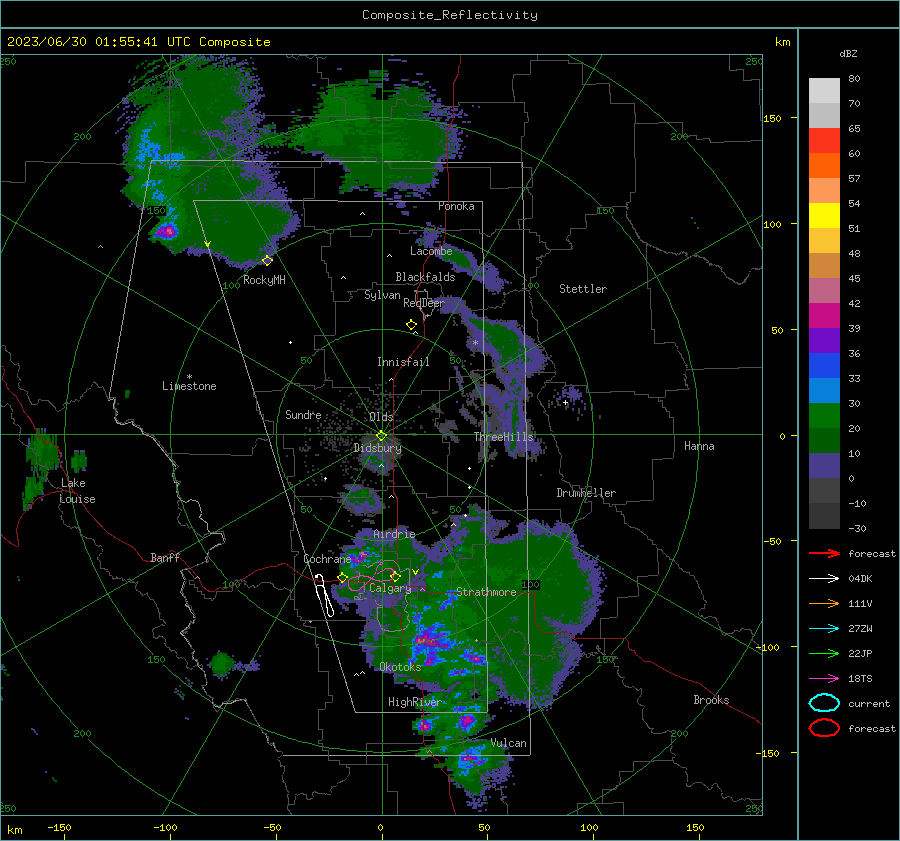Click the red 60–65 dBZ color swatch

pyautogui.click(x=824, y=141)
